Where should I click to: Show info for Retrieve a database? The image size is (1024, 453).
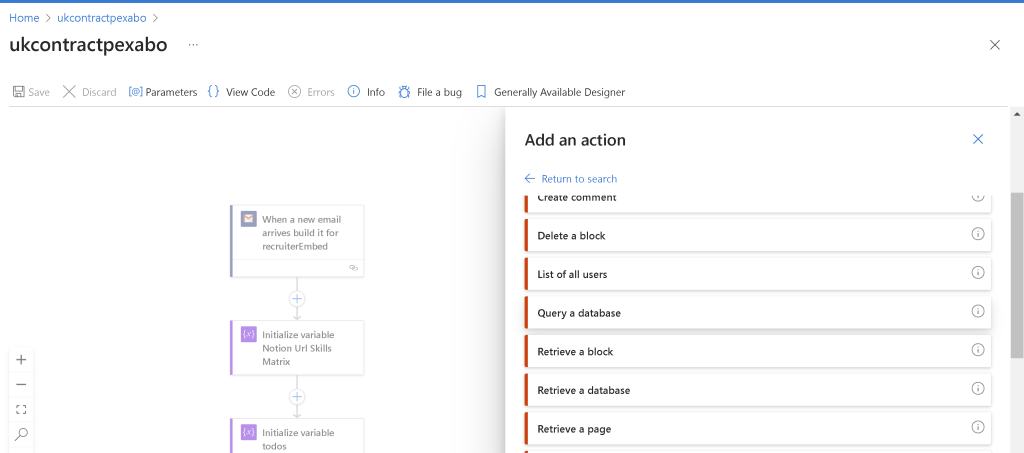click(978, 388)
